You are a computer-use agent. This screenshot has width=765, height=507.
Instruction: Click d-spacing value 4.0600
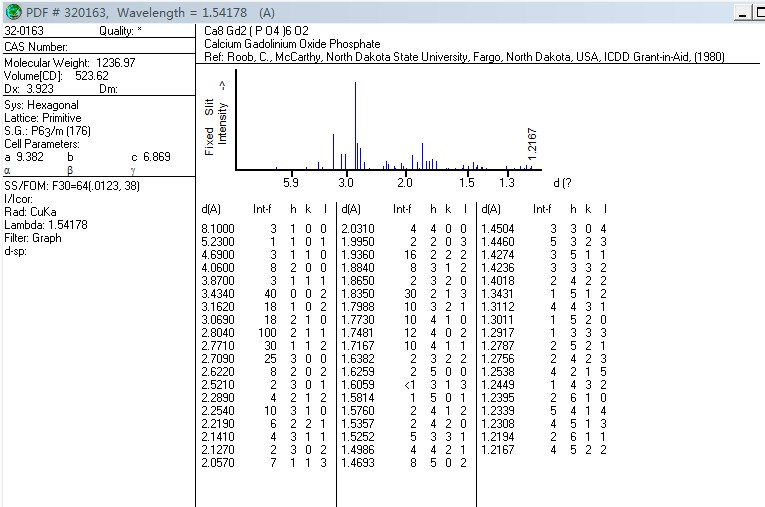click(218, 268)
